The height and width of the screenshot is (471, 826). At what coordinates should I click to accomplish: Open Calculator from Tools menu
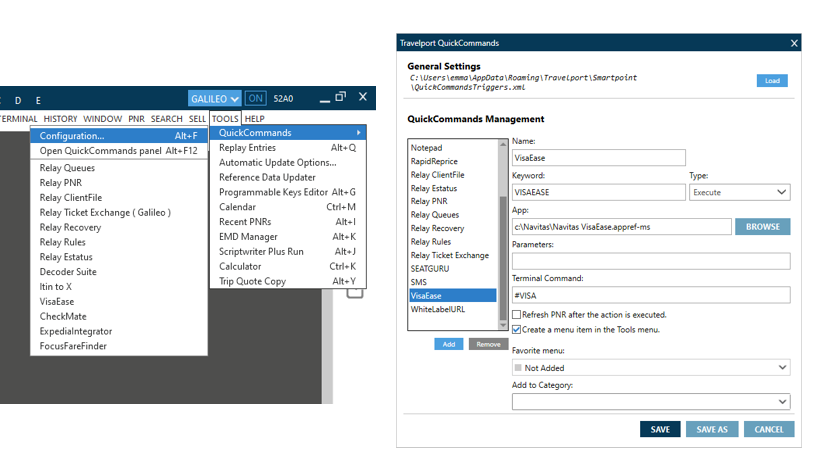[288, 266]
